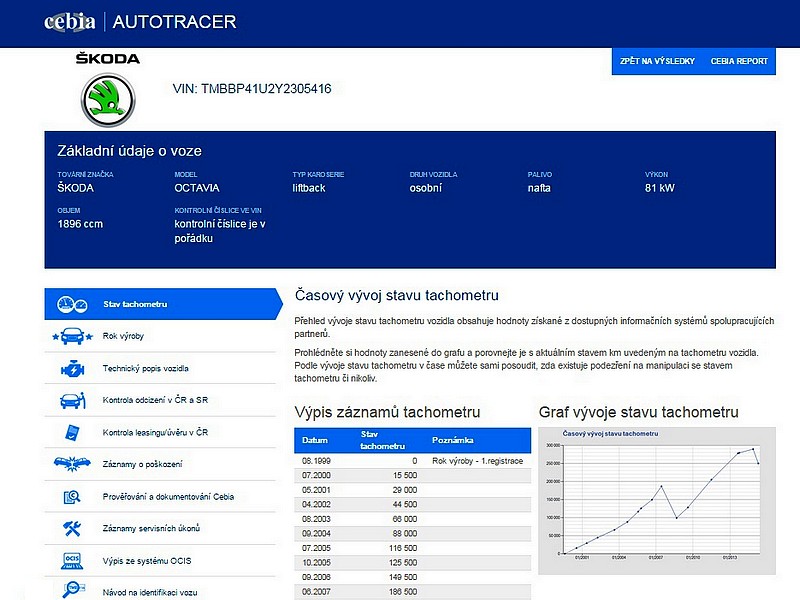This screenshot has height=600, width=800.
Task: Click the 186 500 odometer value
Action: coord(403,592)
